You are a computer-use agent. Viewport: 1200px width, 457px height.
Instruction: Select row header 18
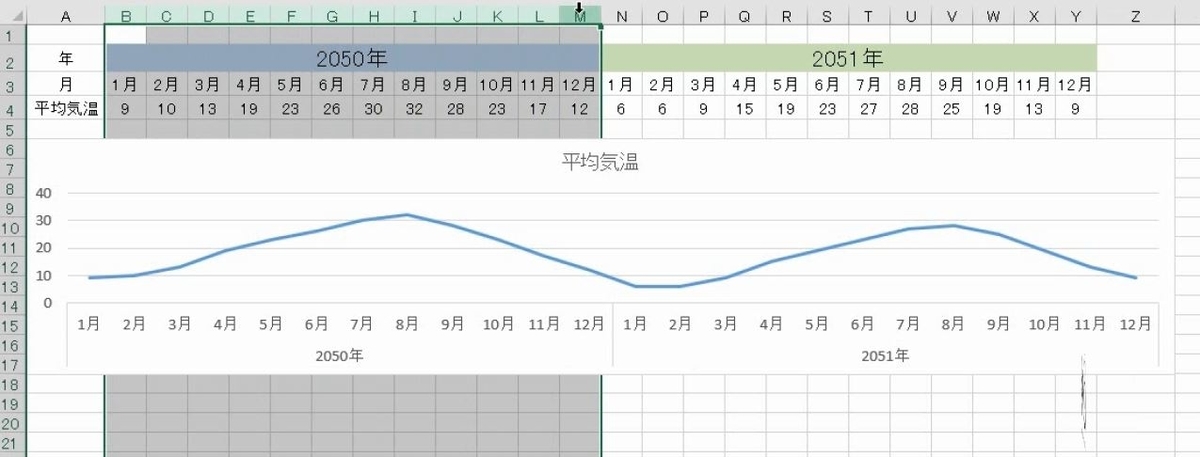(12, 385)
